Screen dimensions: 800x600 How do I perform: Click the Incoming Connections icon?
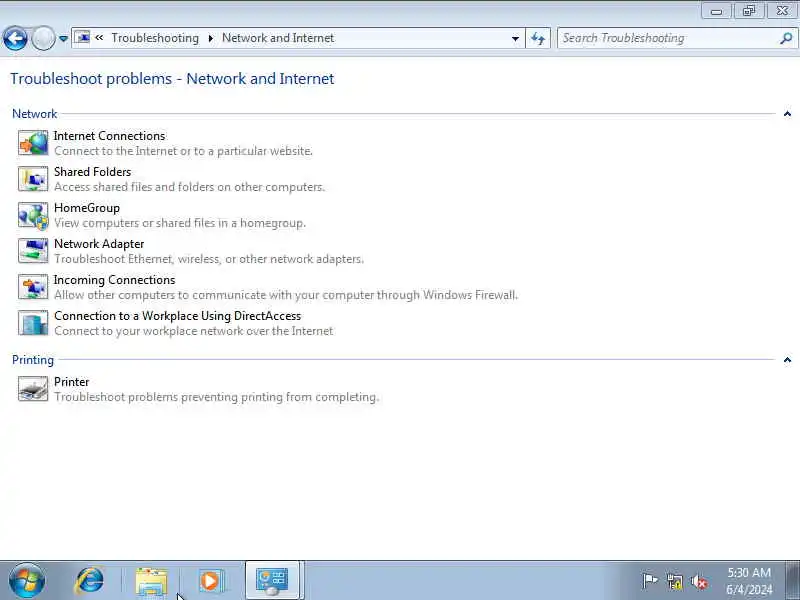click(33, 287)
